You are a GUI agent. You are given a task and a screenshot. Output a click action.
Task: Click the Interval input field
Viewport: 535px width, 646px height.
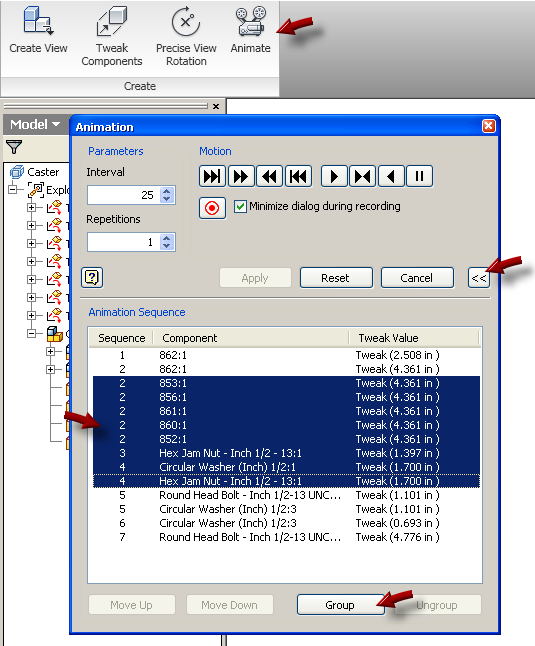pyautogui.click(x=124, y=195)
